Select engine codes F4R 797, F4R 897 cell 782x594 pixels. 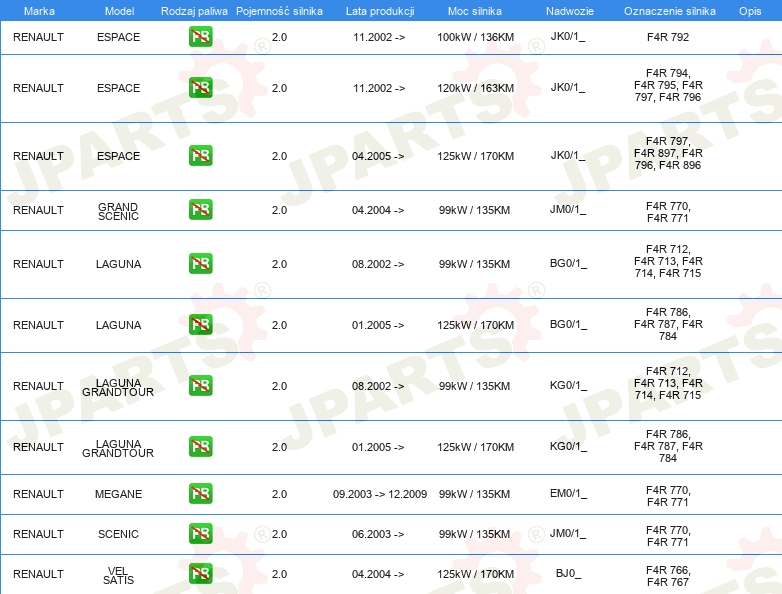[x=668, y=153]
